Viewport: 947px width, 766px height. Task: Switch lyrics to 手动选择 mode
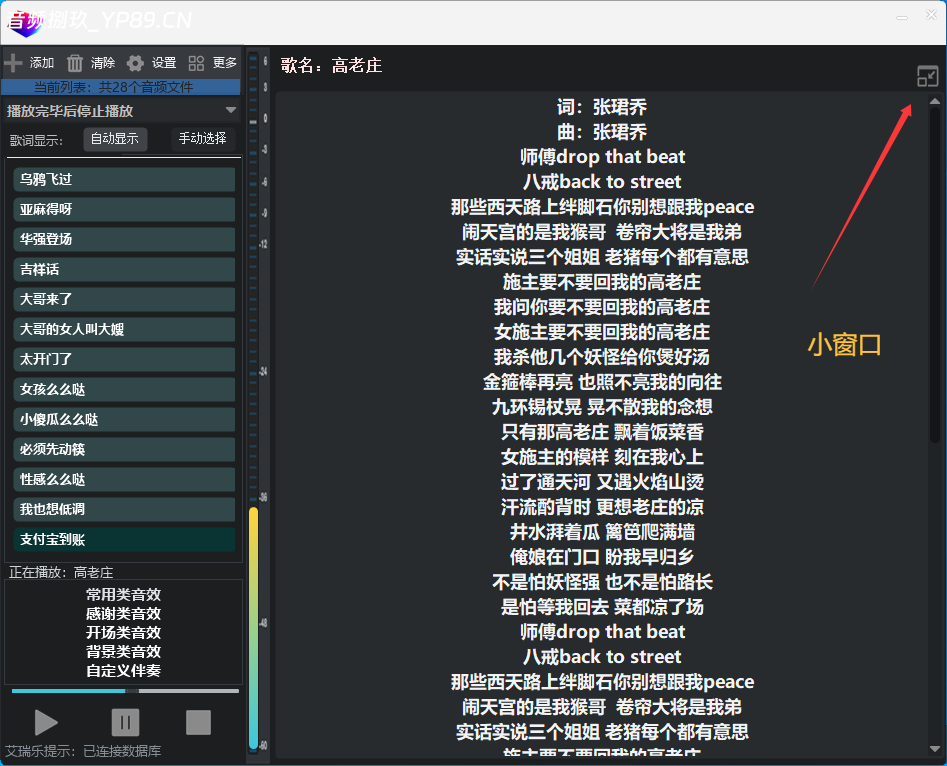(202, 139)
